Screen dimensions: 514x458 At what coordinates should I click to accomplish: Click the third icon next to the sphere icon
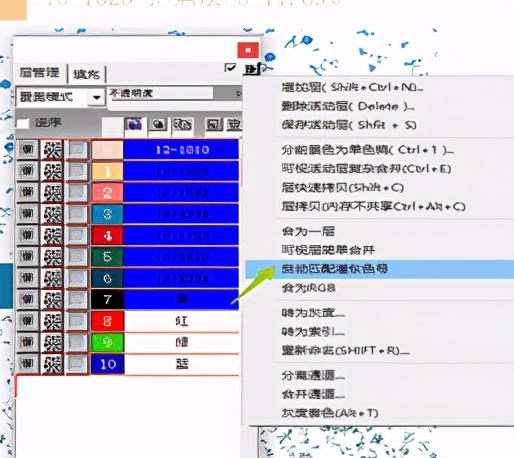(182, 125)
